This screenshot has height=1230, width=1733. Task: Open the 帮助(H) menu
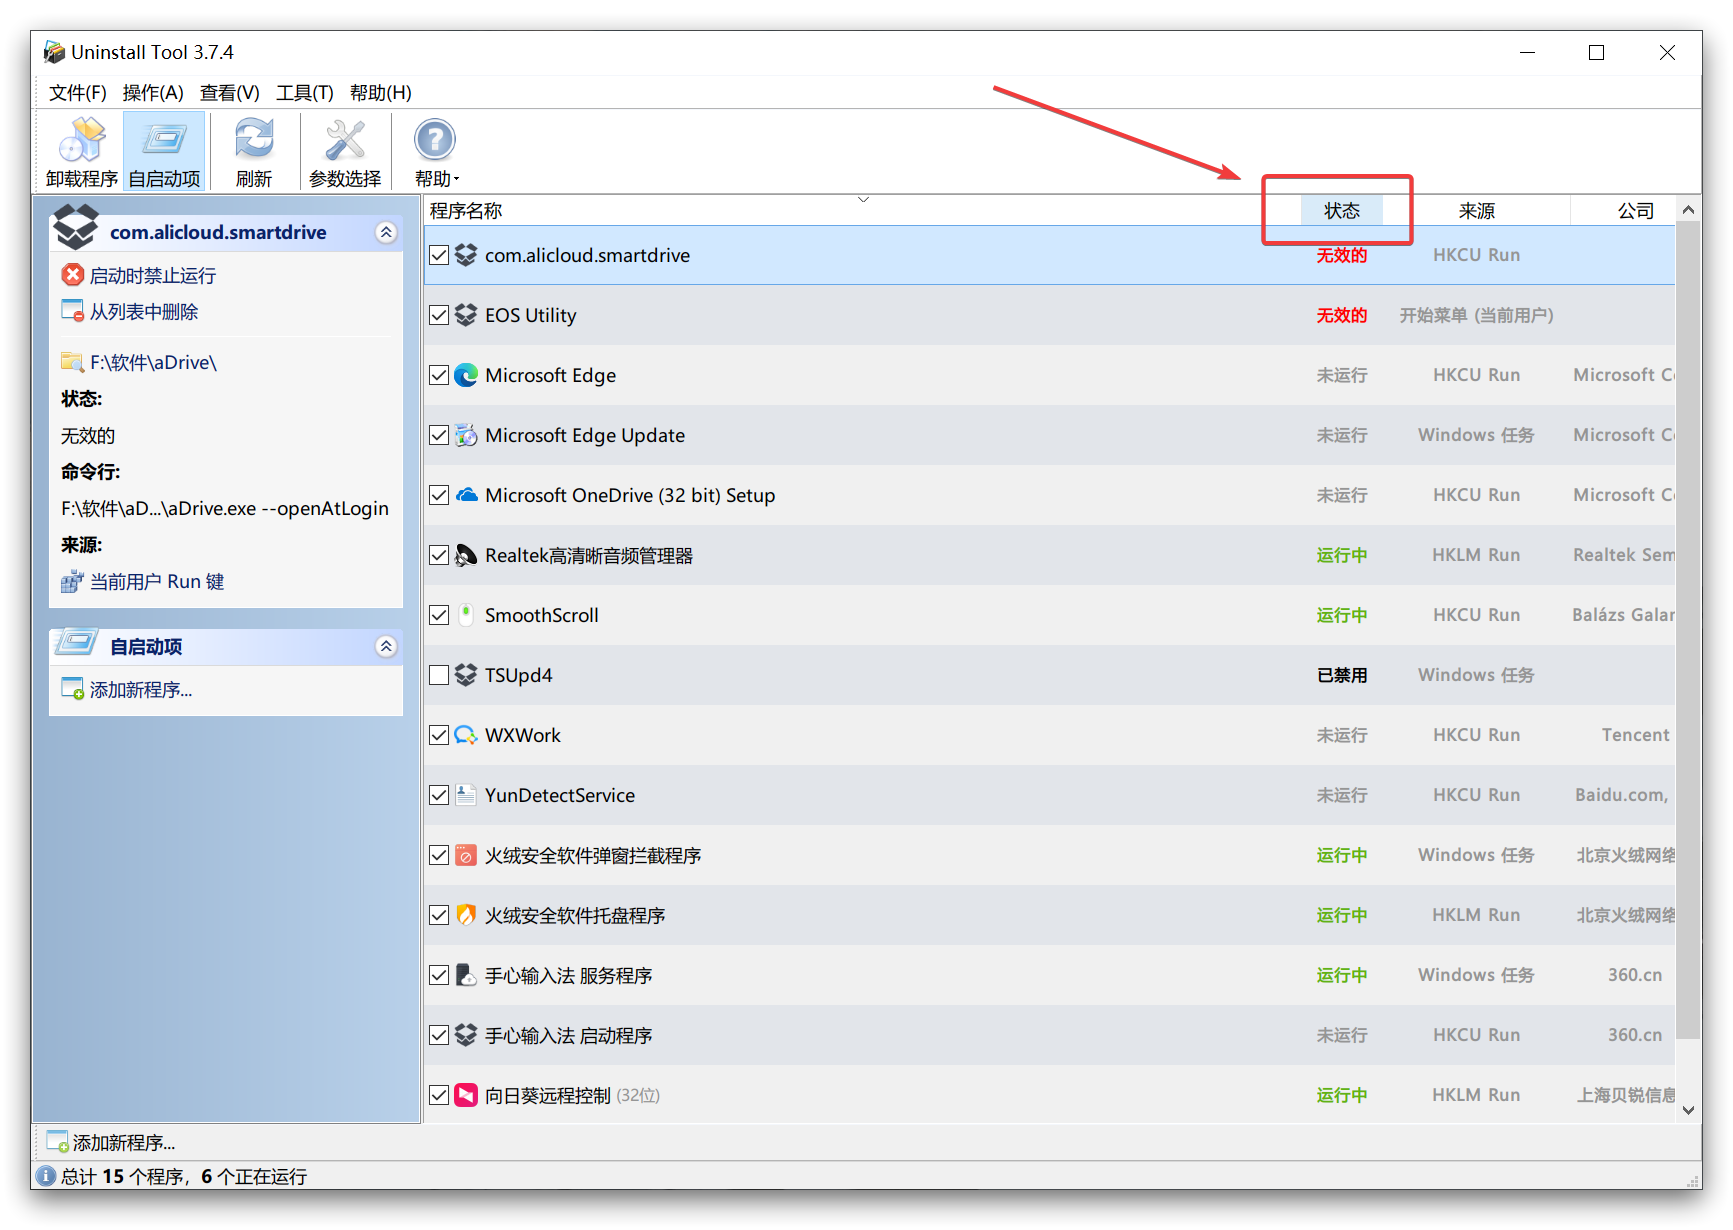point(381,93)
